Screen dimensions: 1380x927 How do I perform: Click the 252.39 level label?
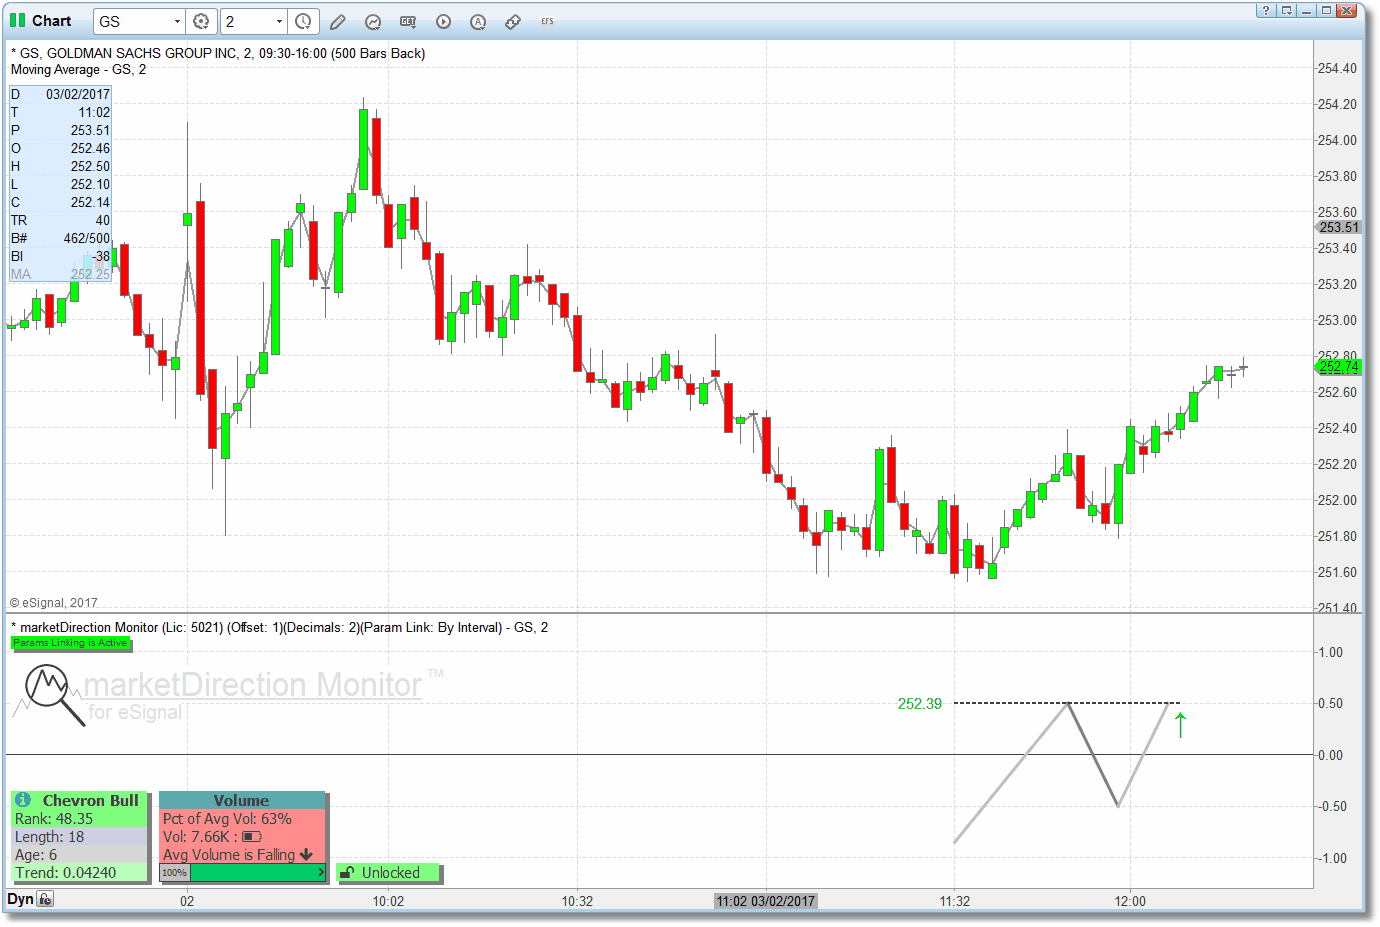920,704
